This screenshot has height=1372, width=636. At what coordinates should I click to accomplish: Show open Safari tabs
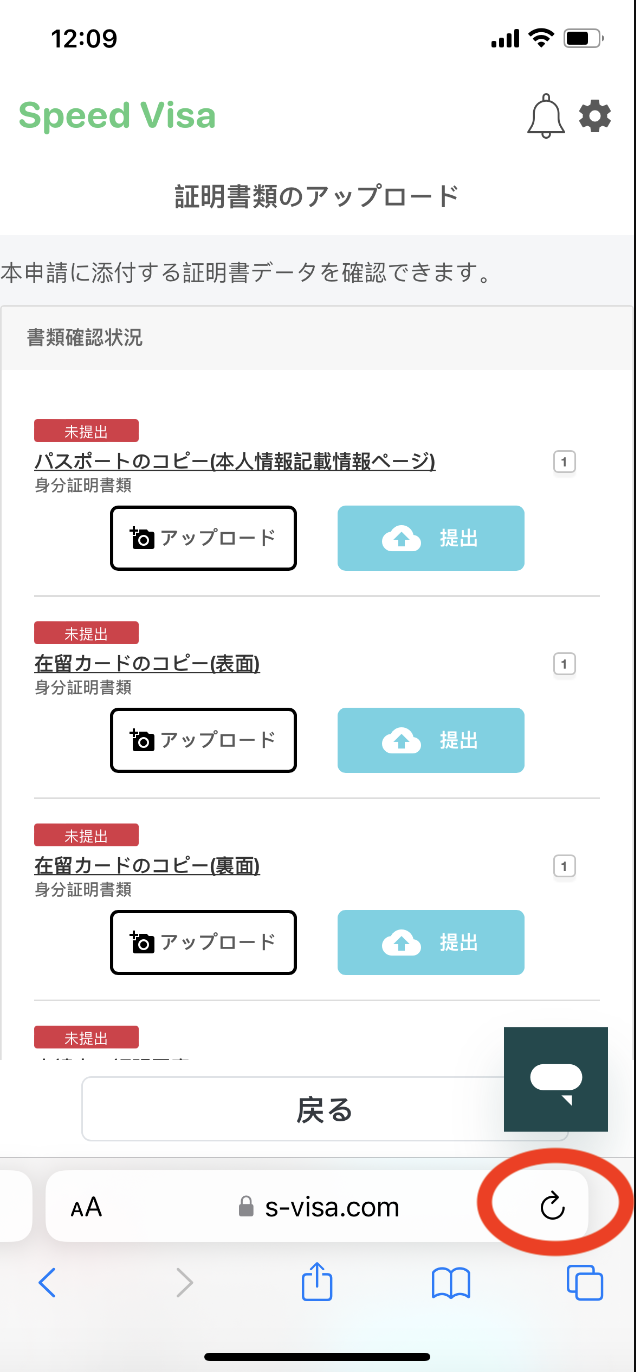(584, 1282)
